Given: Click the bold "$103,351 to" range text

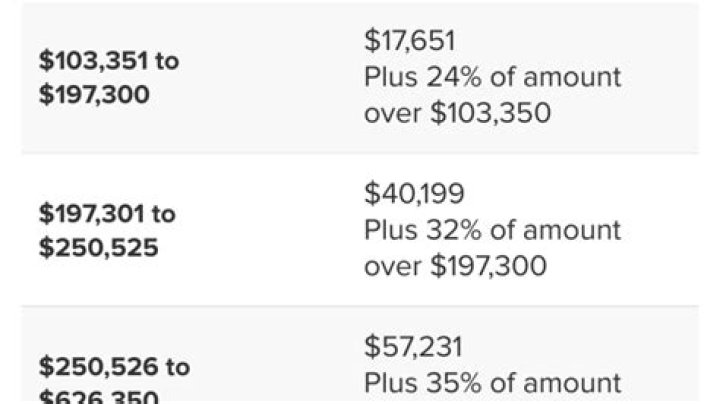Looking at the screenshot, I should 109,61.
